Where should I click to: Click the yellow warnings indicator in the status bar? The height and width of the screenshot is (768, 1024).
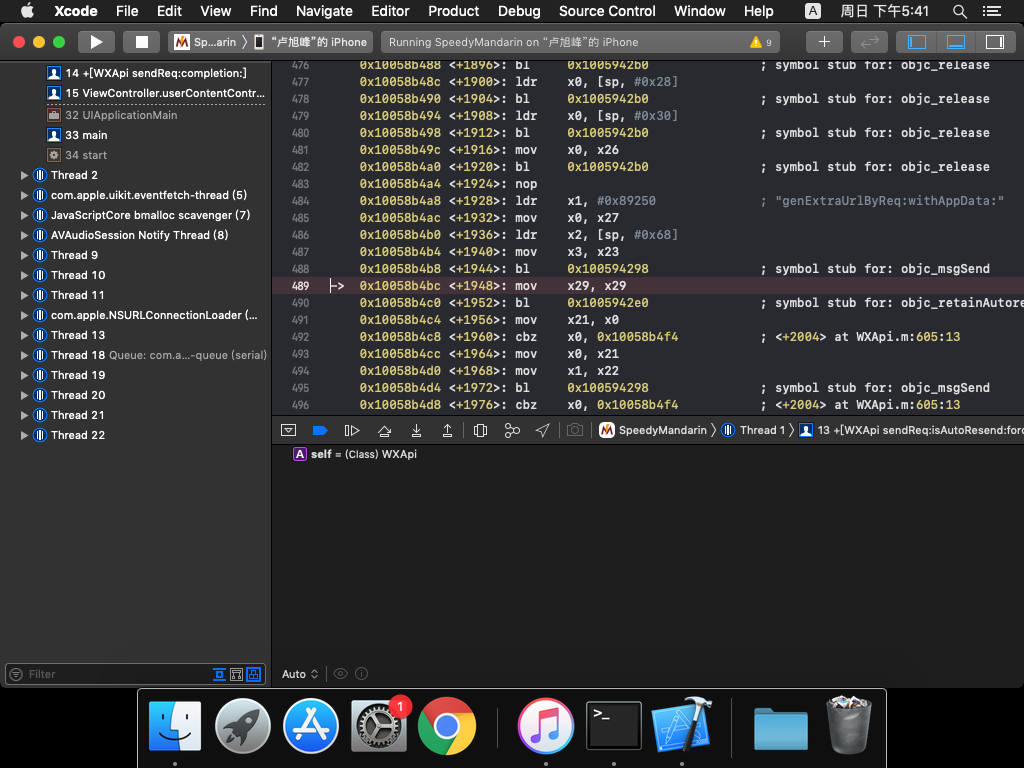coord(761,42)
